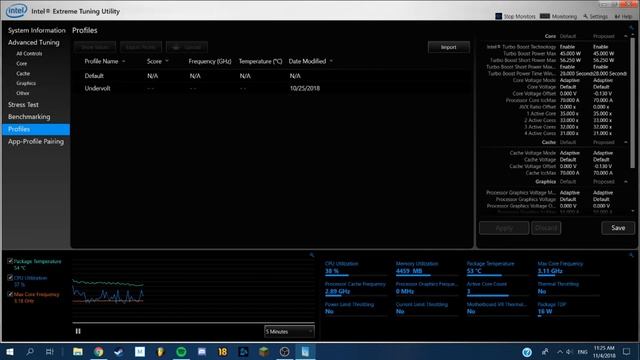Click the Discard button
640x360 pixels.
pyautogui.click(x=546, y=228)
